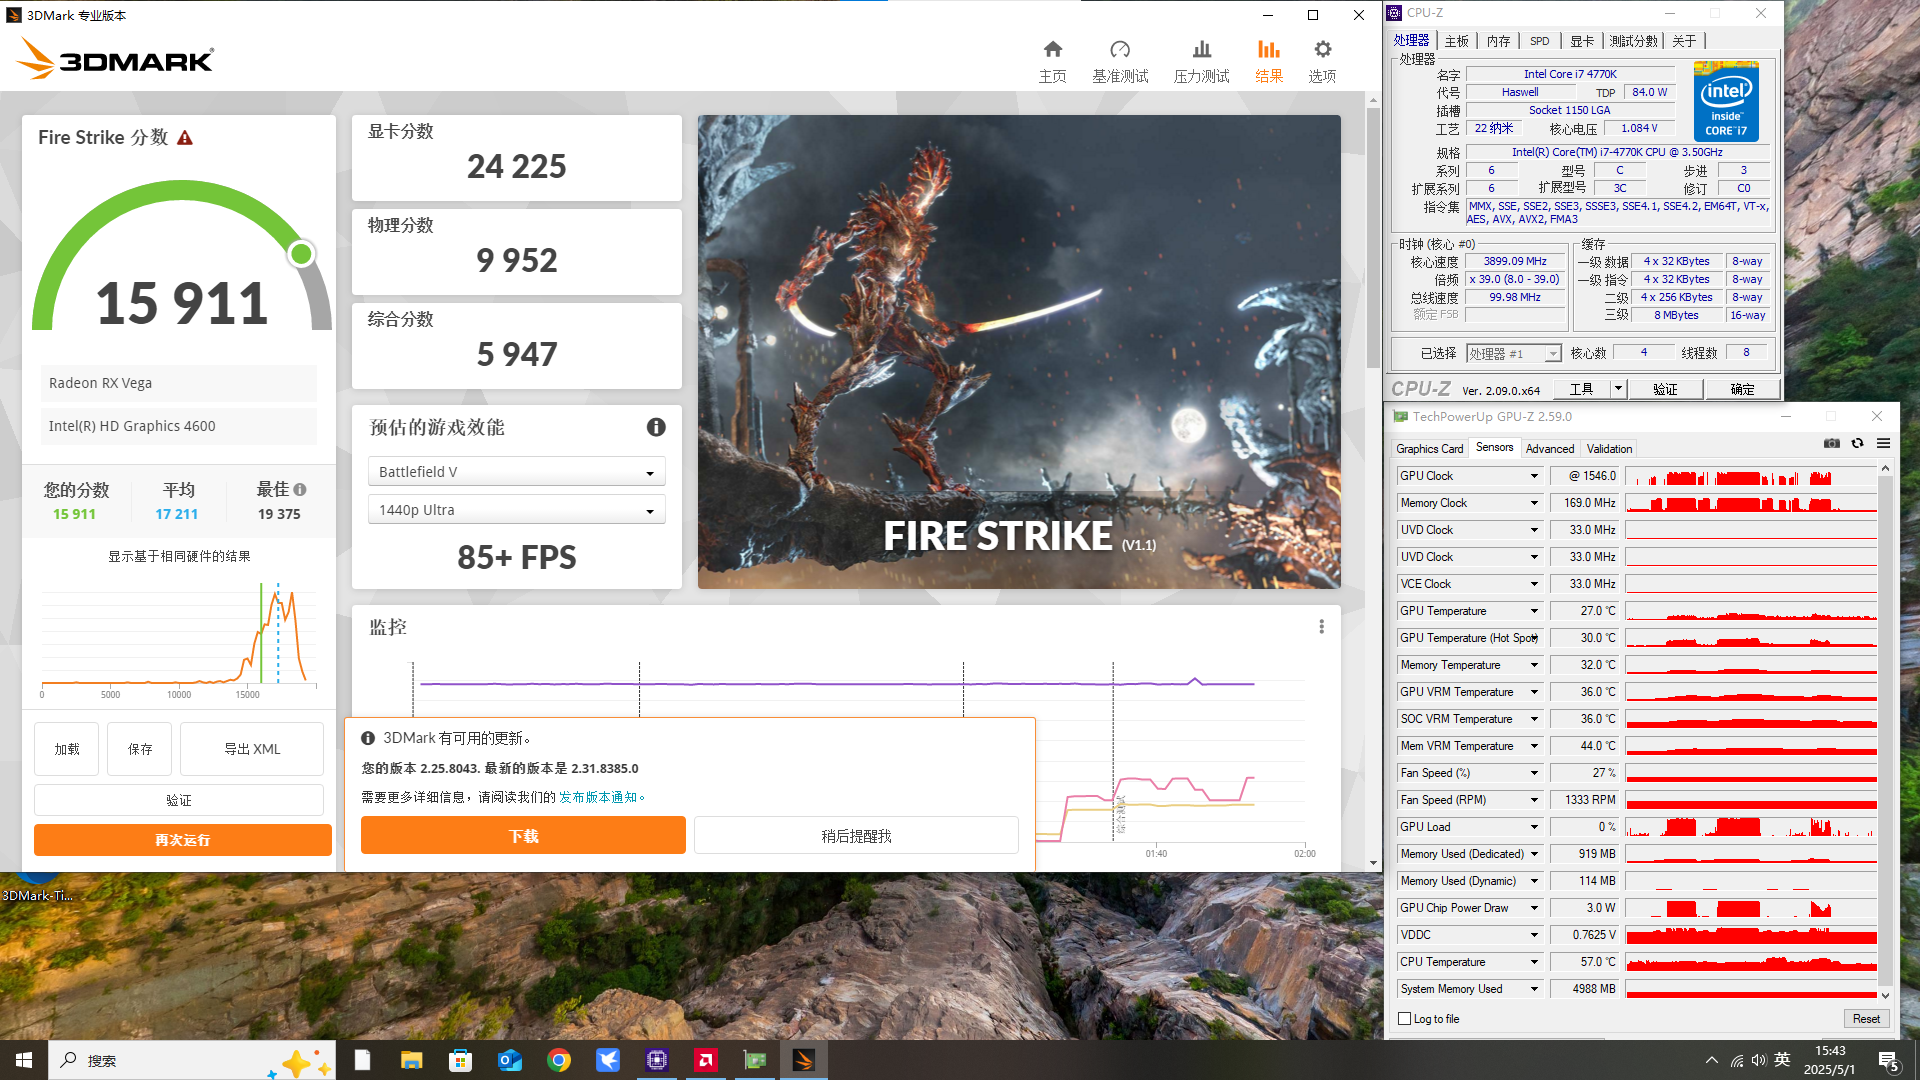Open GPU-Z Advanced tab
The width and height of the screenshot is (1920, 1080).
point(1550,449)
